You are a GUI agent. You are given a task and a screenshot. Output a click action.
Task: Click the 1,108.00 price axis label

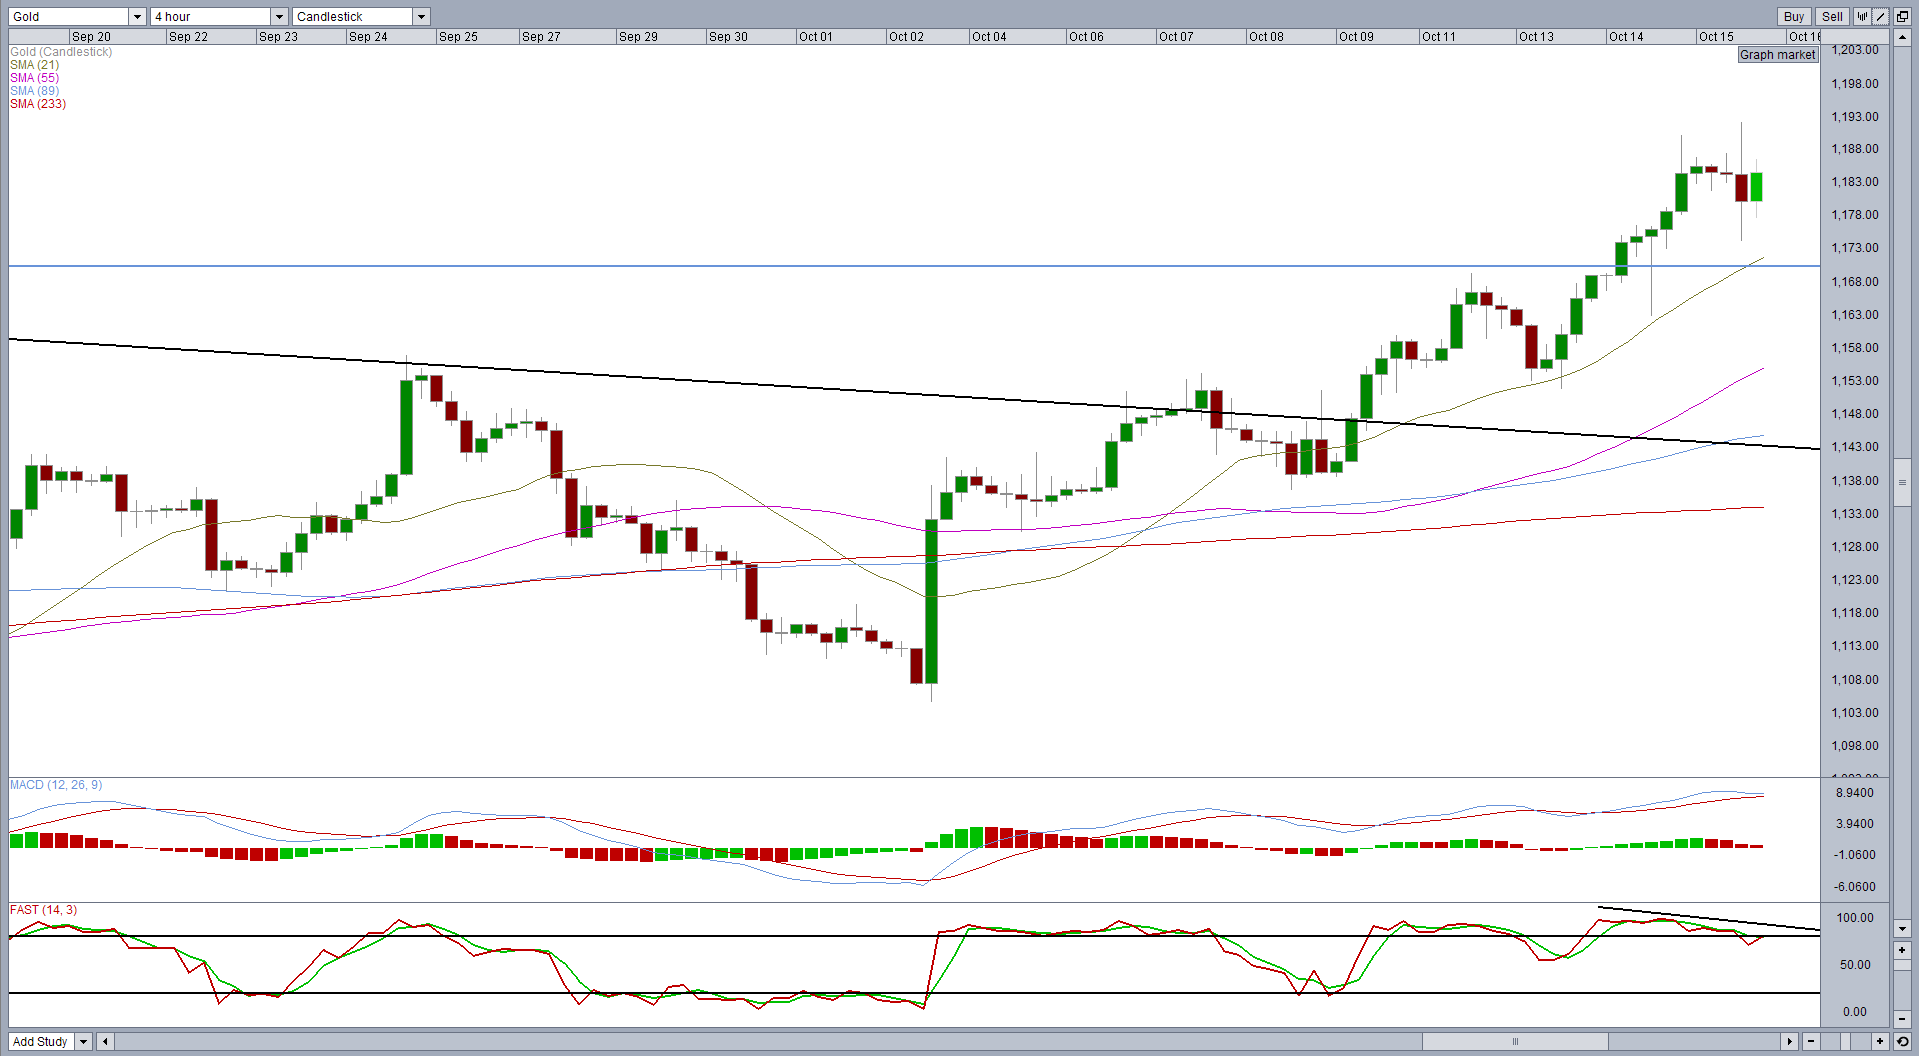coord(1855,680)
